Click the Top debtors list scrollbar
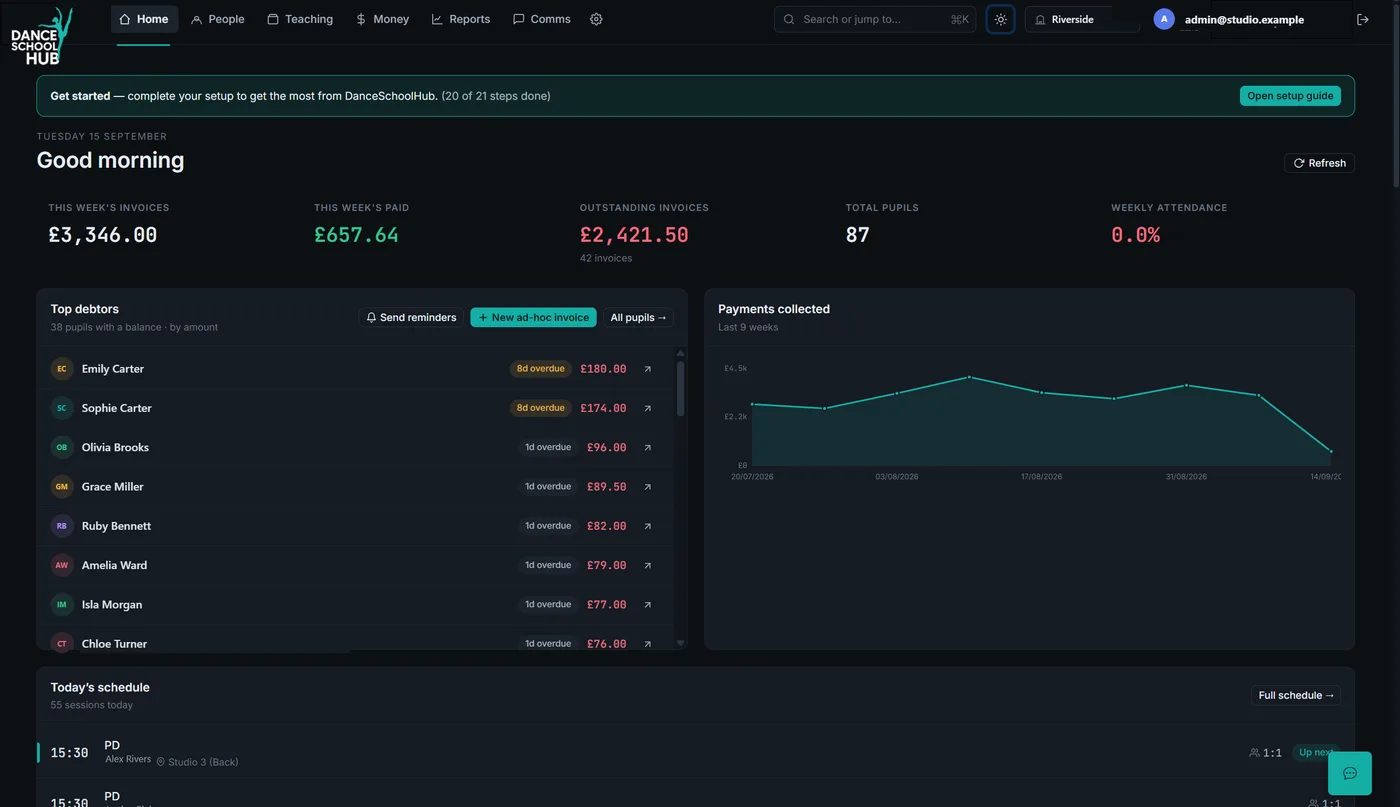The width and height of the screenshot is (1400, 807). coord(681,388)
